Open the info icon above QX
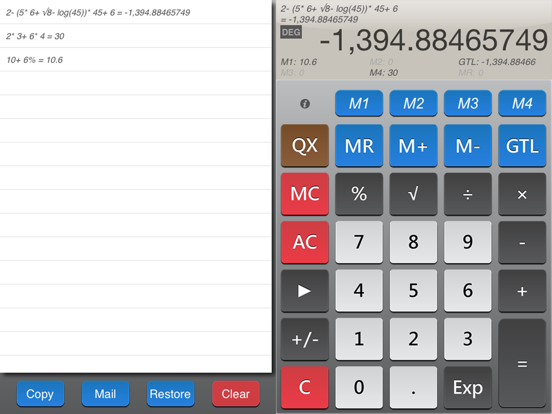 tap(305, 104)
